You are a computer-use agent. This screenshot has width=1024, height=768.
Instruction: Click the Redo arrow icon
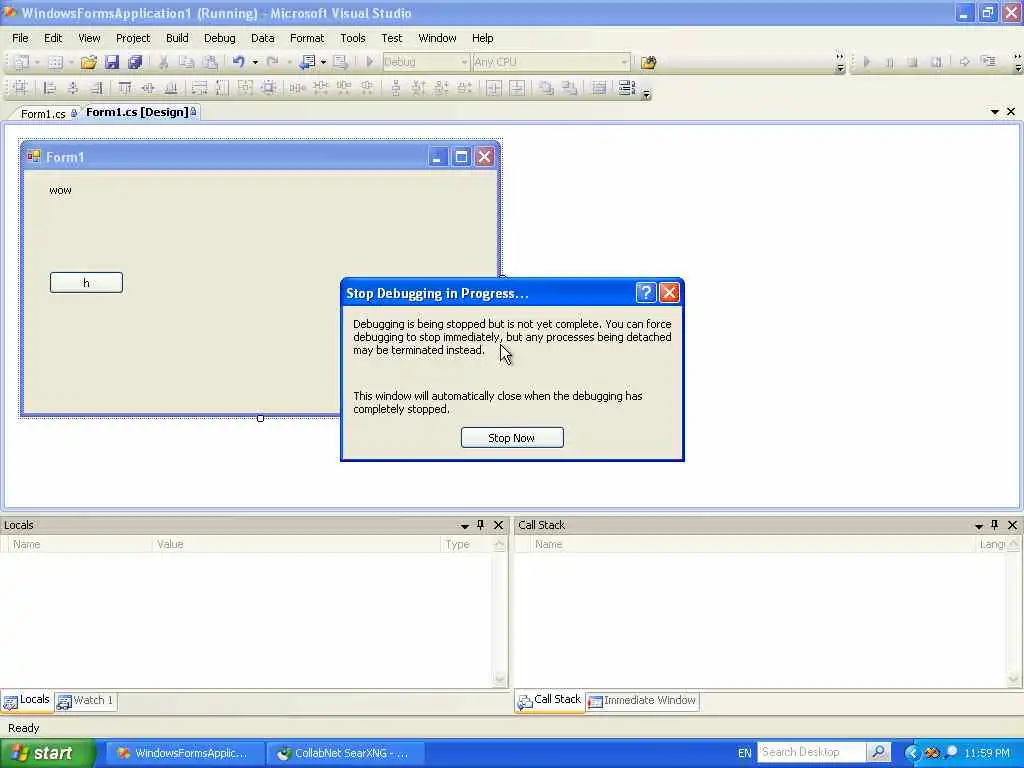pyautogui.click(x=272, y=62)
